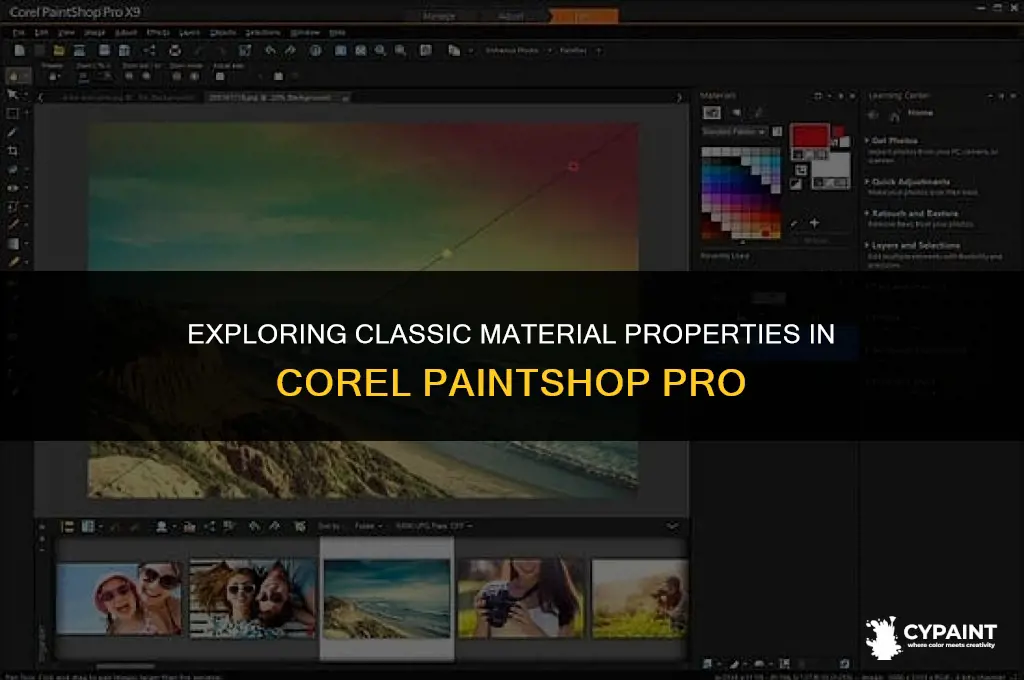
Task: Select the woman holding camera thumbnail
Action: [521, 598]
